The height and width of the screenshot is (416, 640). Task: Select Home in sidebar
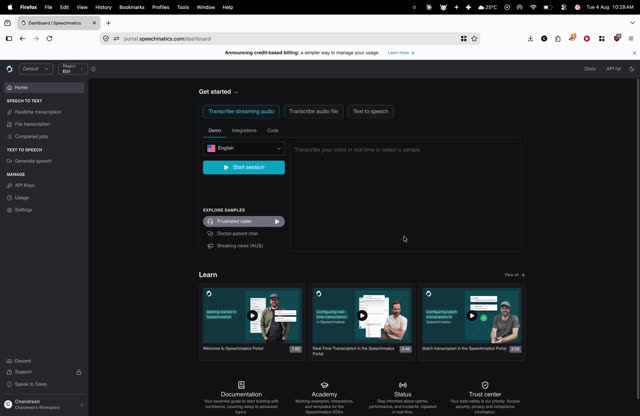44,87
